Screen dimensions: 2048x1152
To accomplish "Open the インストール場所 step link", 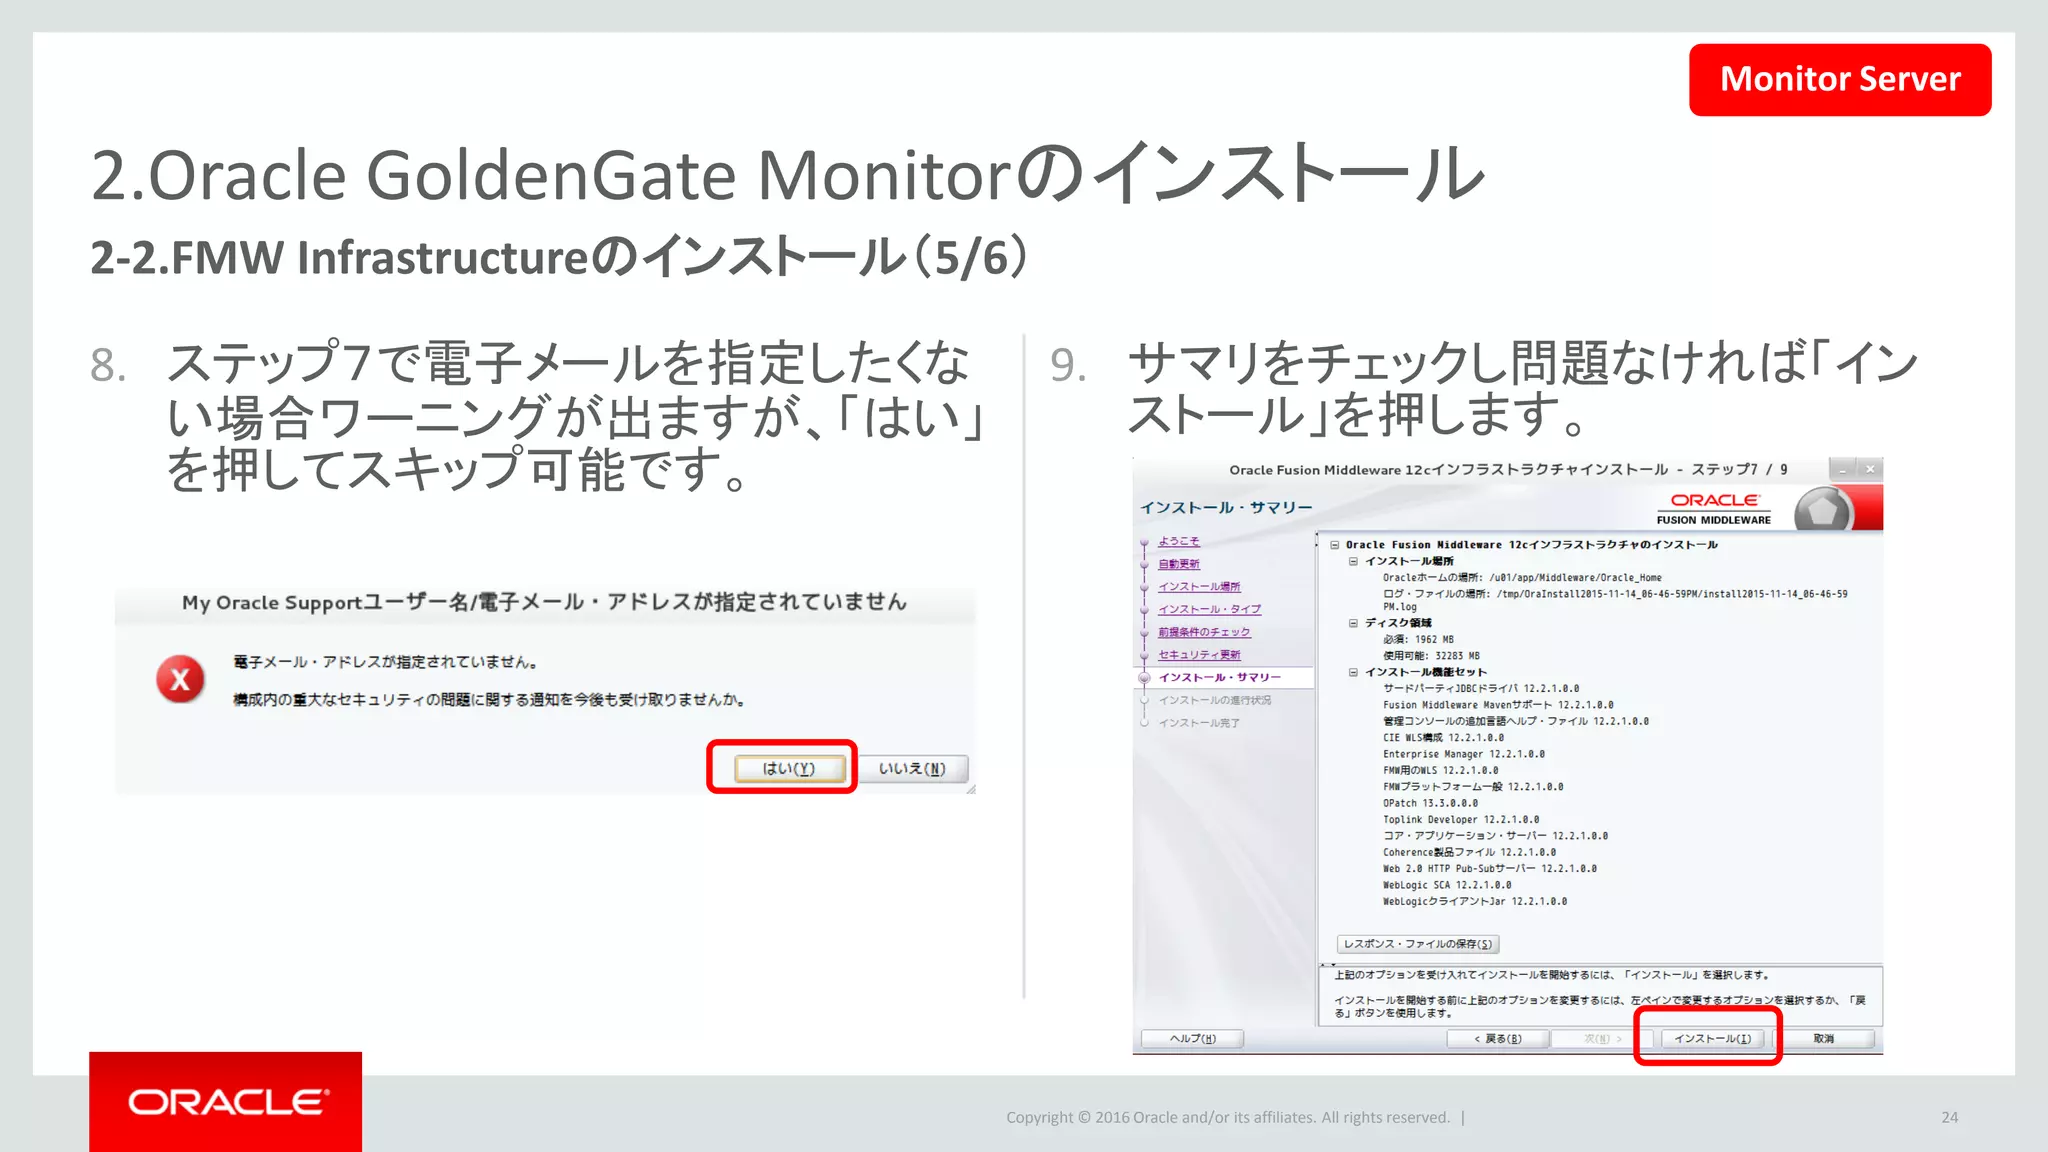I will click(x=1199, y=587).
